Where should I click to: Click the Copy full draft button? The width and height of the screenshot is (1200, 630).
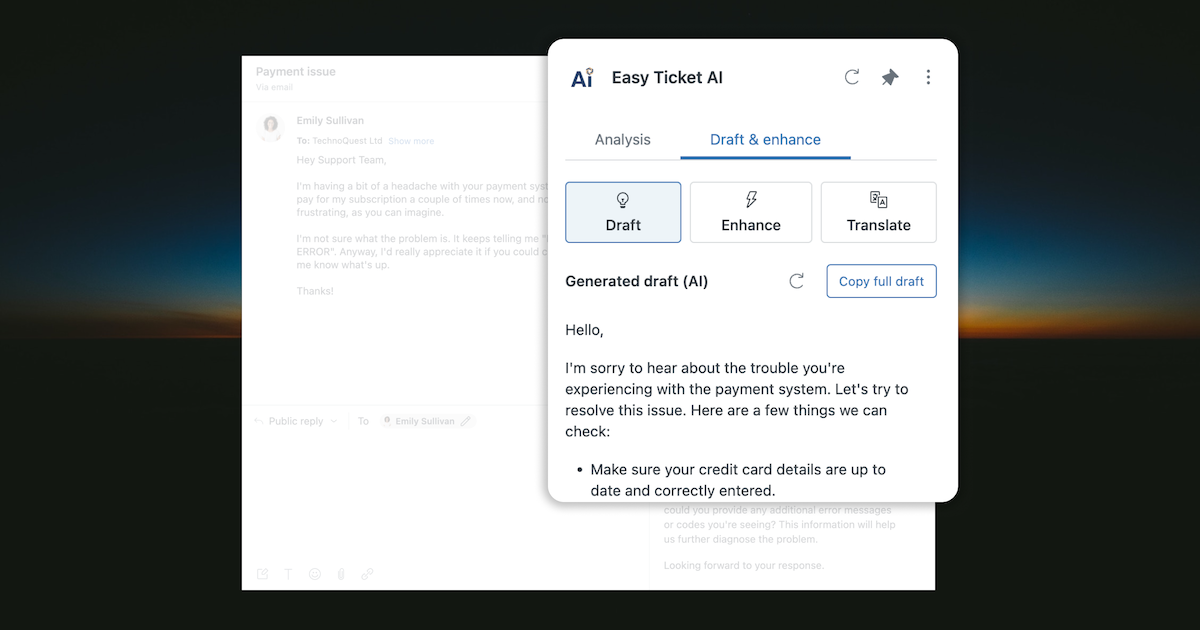pos(881,281)
